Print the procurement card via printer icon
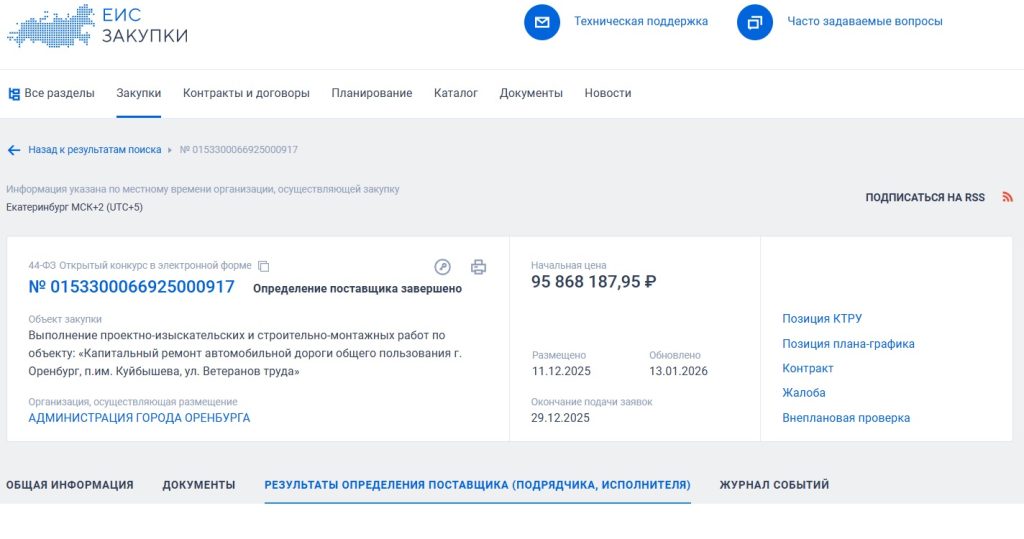Image resolution: width=1024 pixels, height=539 pixels. [478, 267]
